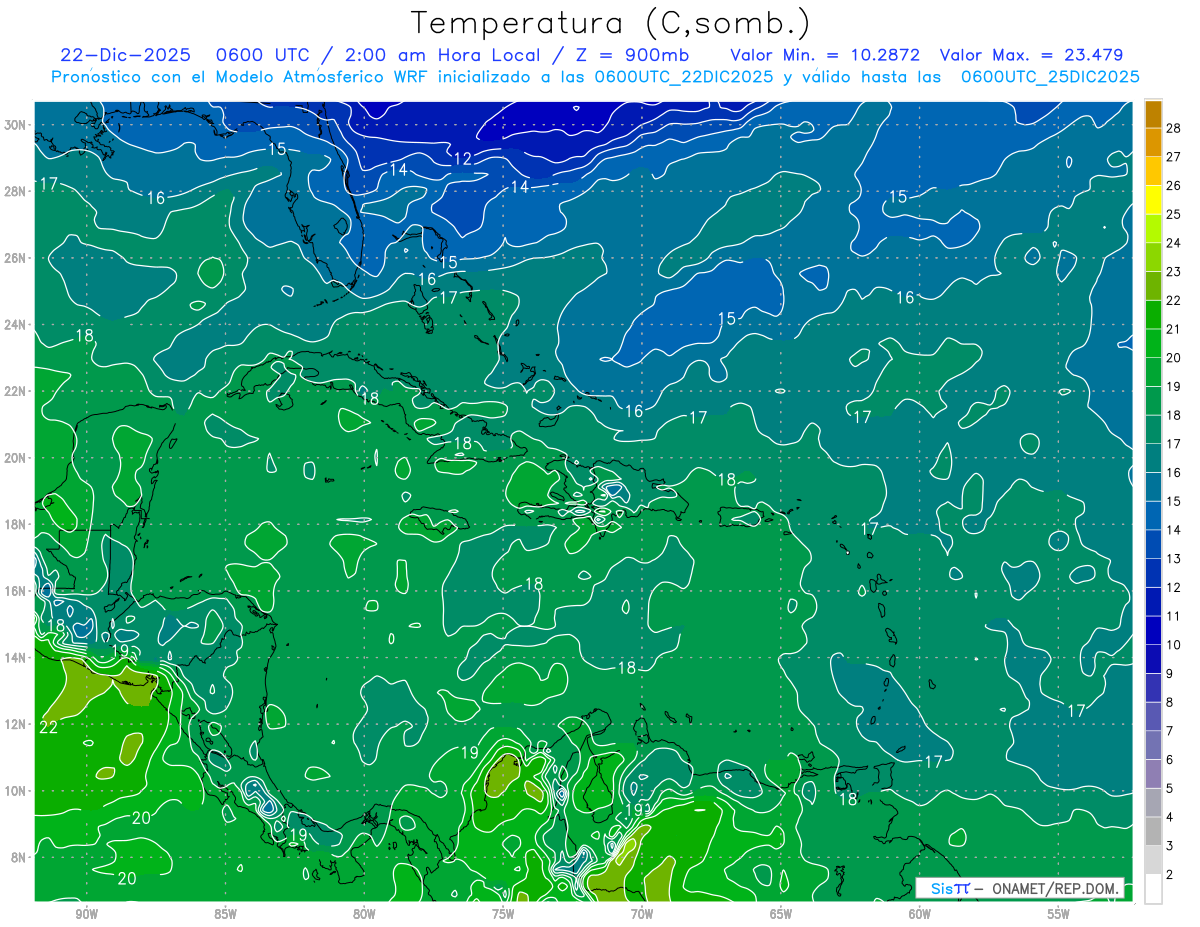Click latitude axis label '10N'
Screen dimensions: 1200x927
click(x=17, y=791)
